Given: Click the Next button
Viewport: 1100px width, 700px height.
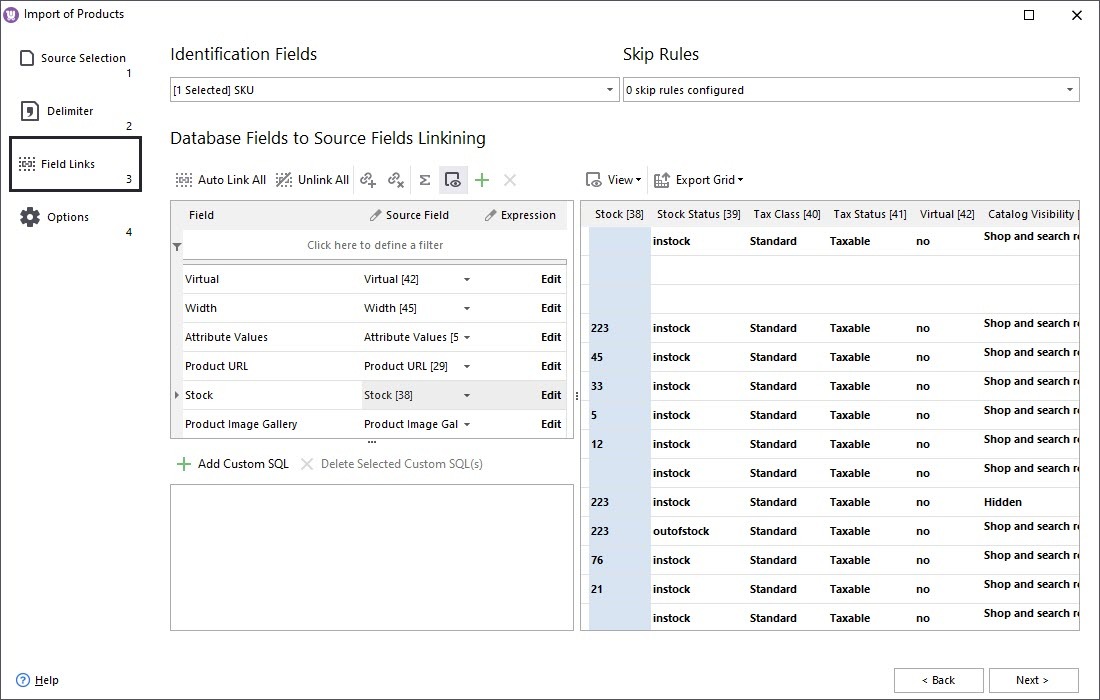Looking at the screenshot, I should click(x=1034, y=680).
